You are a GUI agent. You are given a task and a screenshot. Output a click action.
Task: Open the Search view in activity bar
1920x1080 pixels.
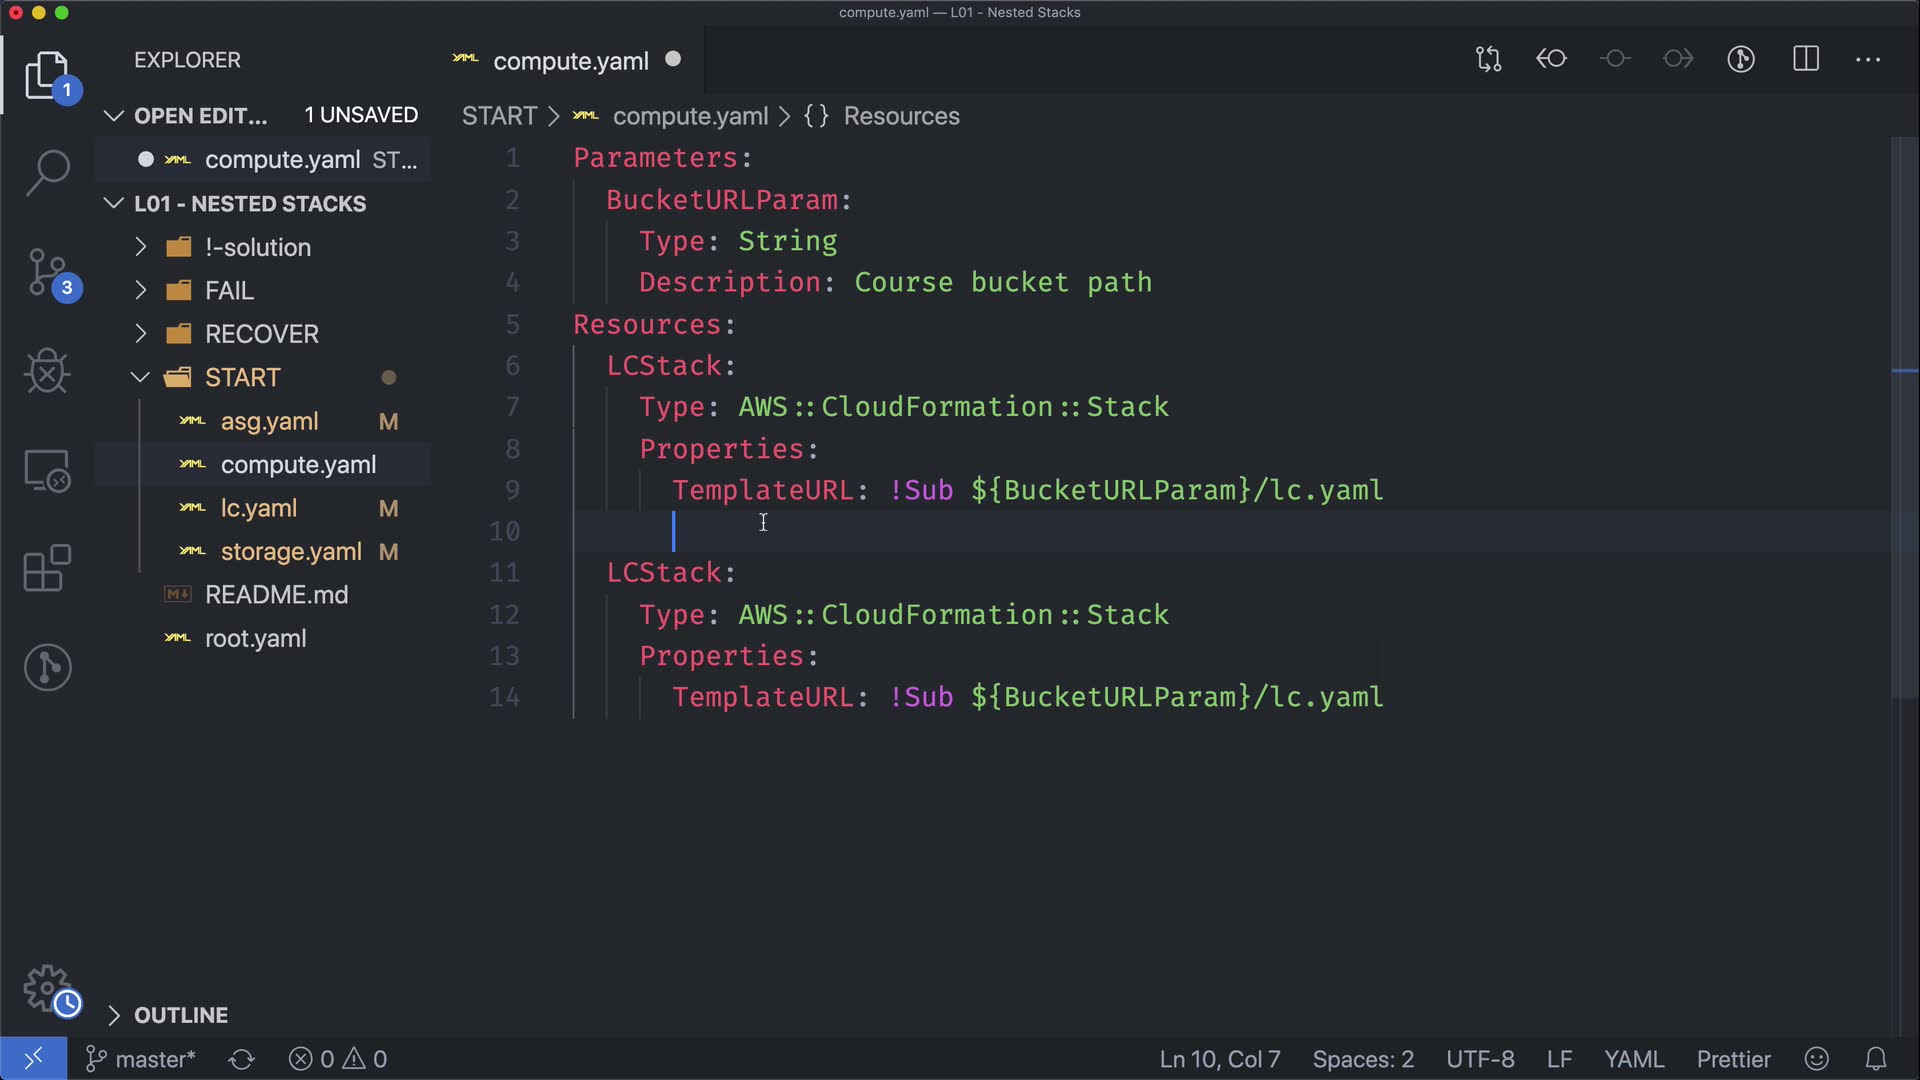(47, 172)
